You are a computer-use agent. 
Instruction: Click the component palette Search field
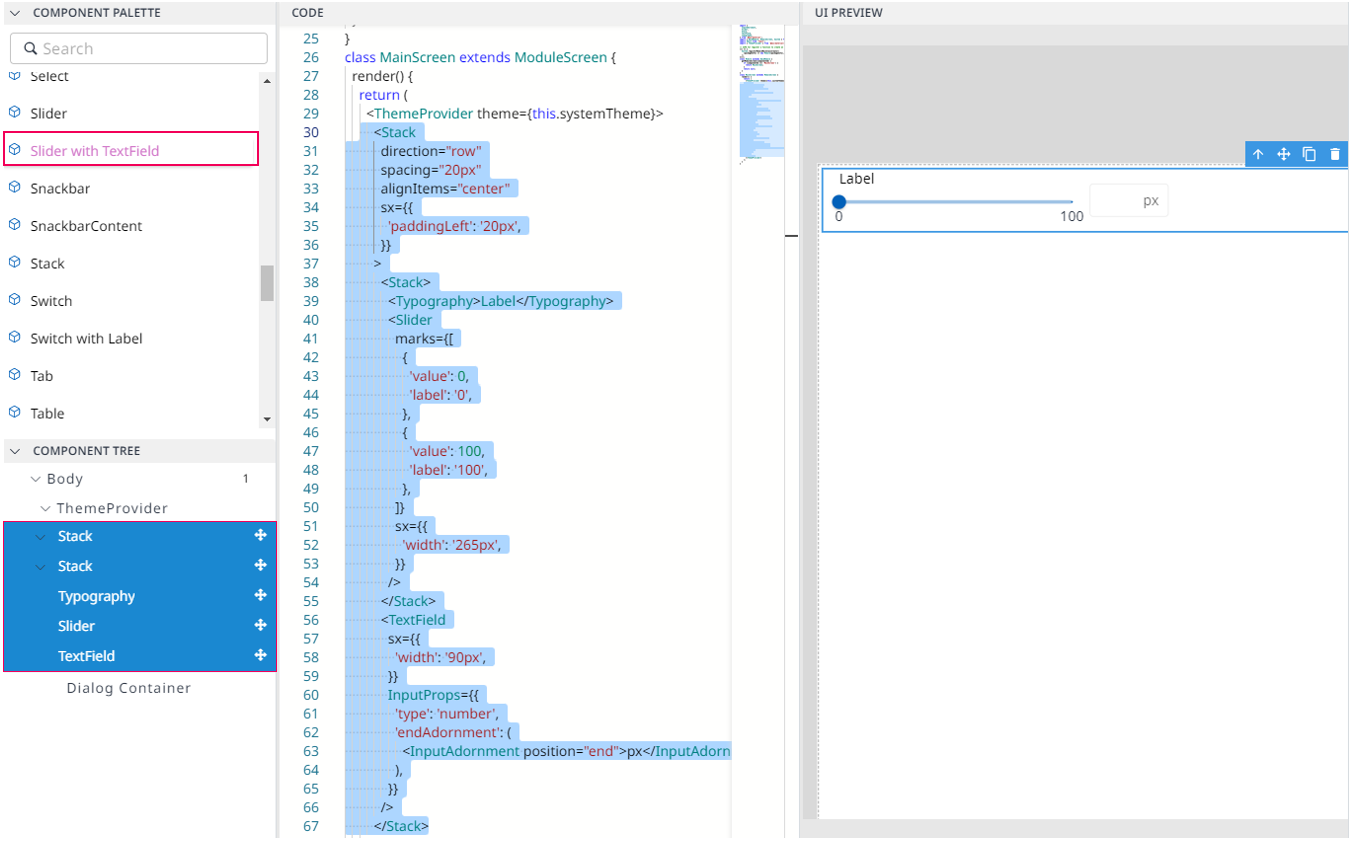(139, 48)
